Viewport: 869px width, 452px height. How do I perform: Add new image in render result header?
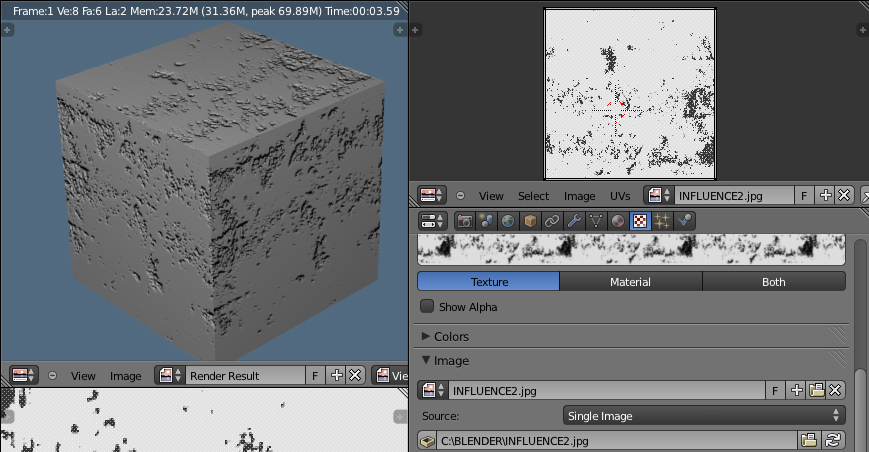pos(336,375)
